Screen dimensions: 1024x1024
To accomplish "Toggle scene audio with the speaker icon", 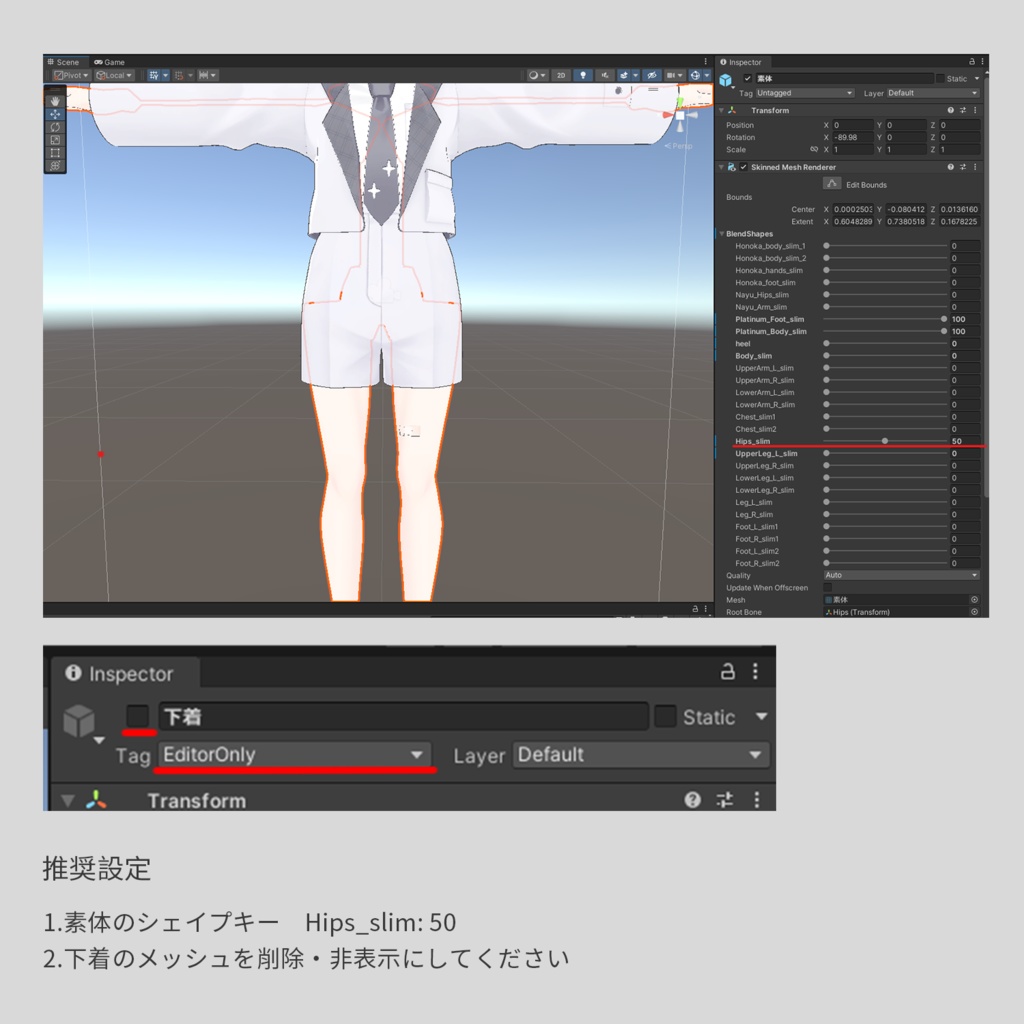I will [605, 75].
